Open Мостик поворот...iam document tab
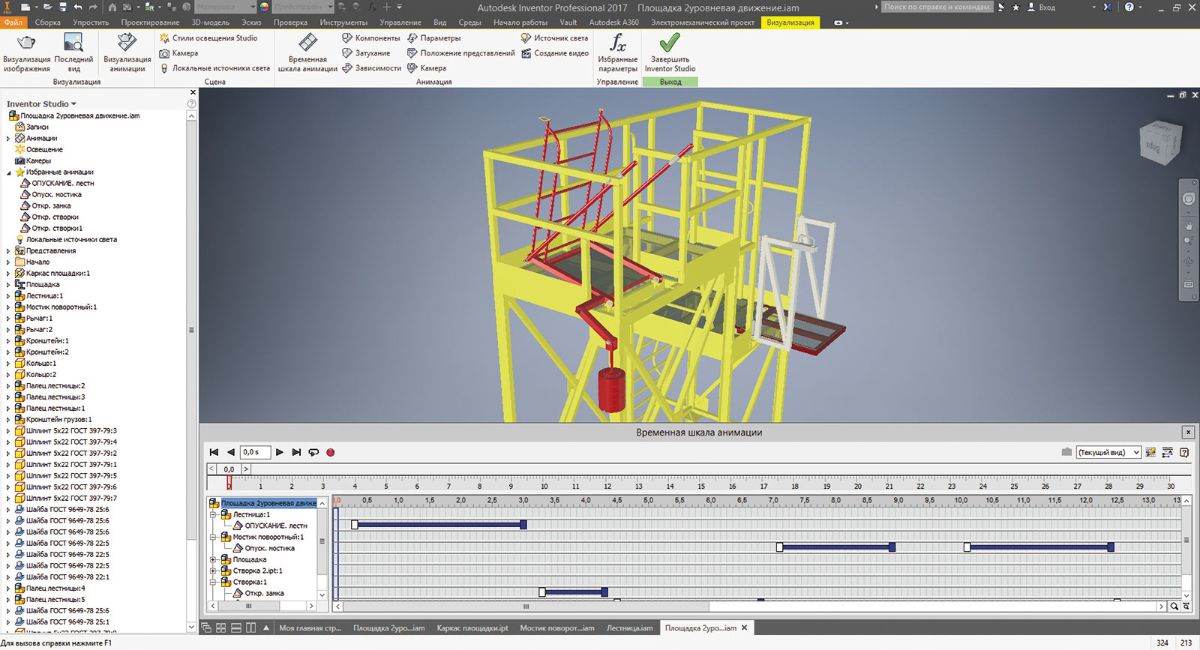Viewport: 1200px width, 650px height. [x=557, y=628]
